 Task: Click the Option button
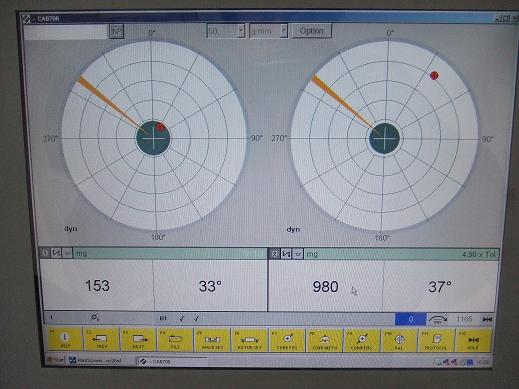pos(312,31)
